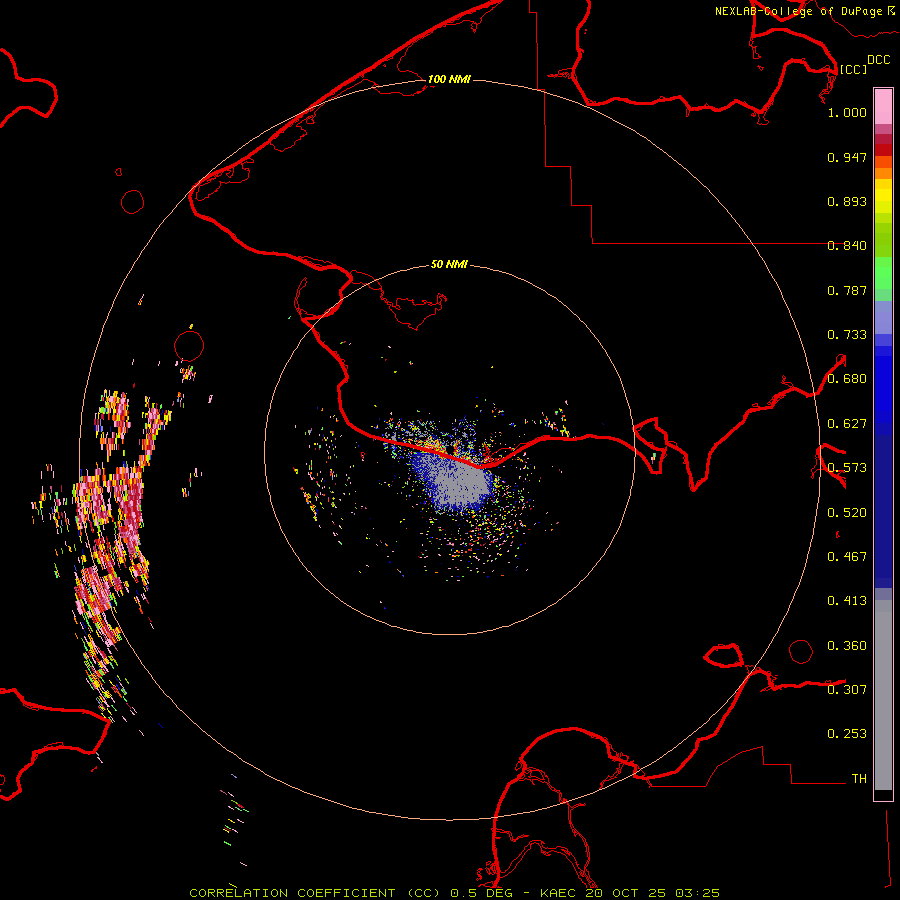The image size is (900, 900).
Task: Click the 100 NMI range ring label
Action: (x=449, y=79)
